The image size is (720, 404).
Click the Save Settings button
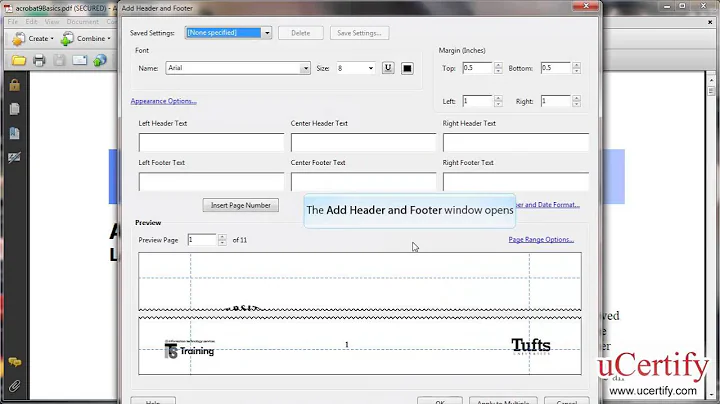(x=359, y=33)
